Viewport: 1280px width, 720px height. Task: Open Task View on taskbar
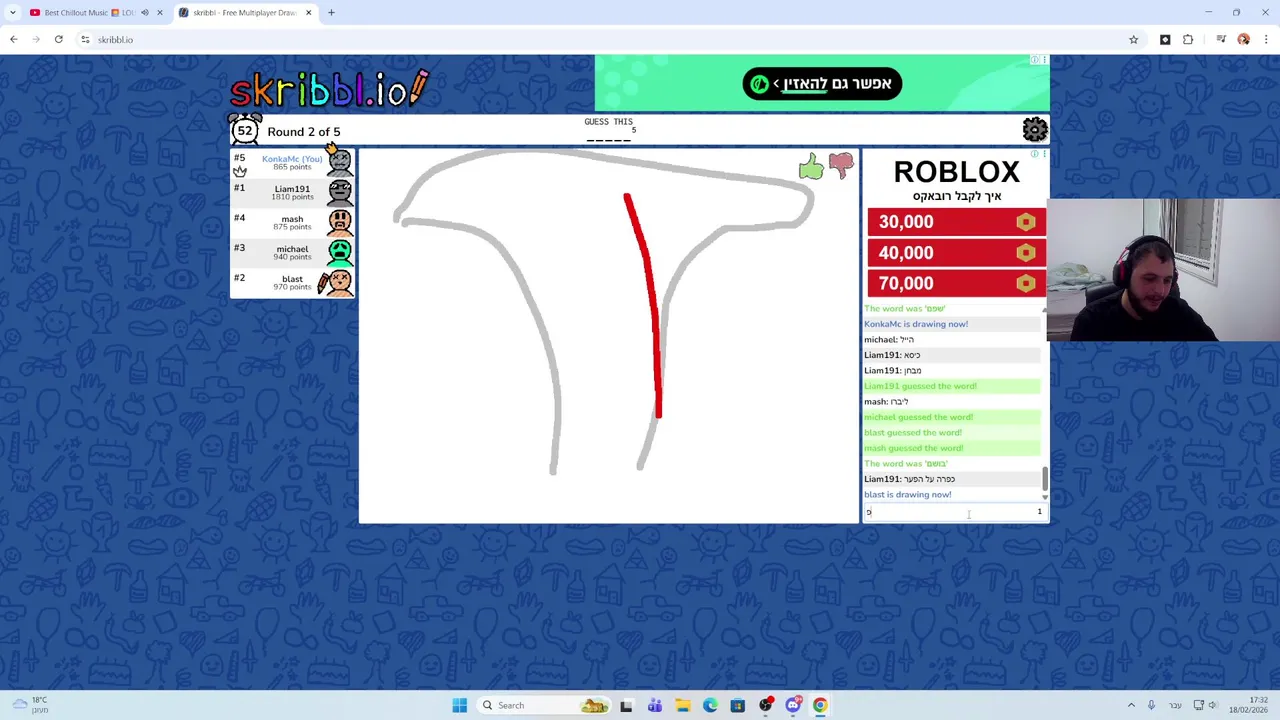[x=626, y=705]
